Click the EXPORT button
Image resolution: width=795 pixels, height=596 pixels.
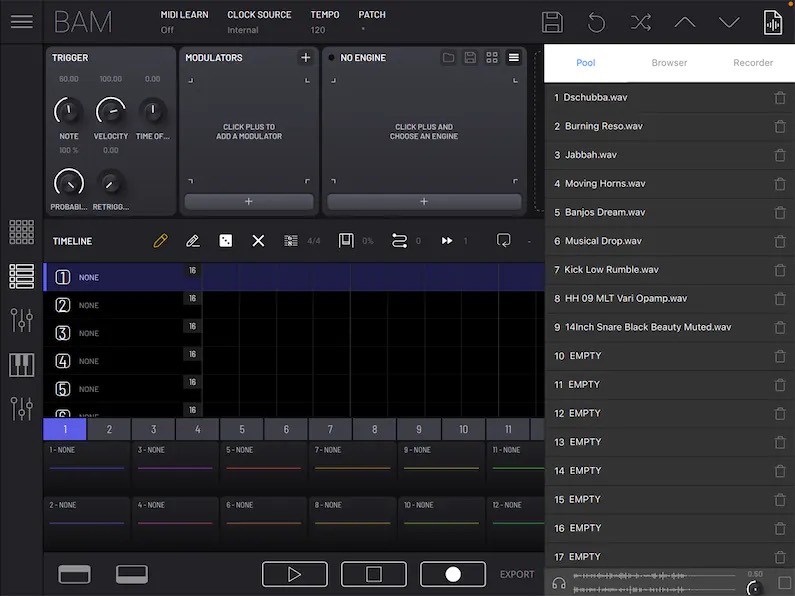click(517, 575)
